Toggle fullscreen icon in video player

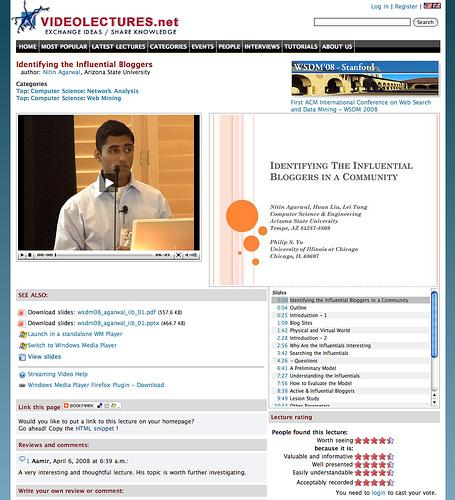(179, 255)
